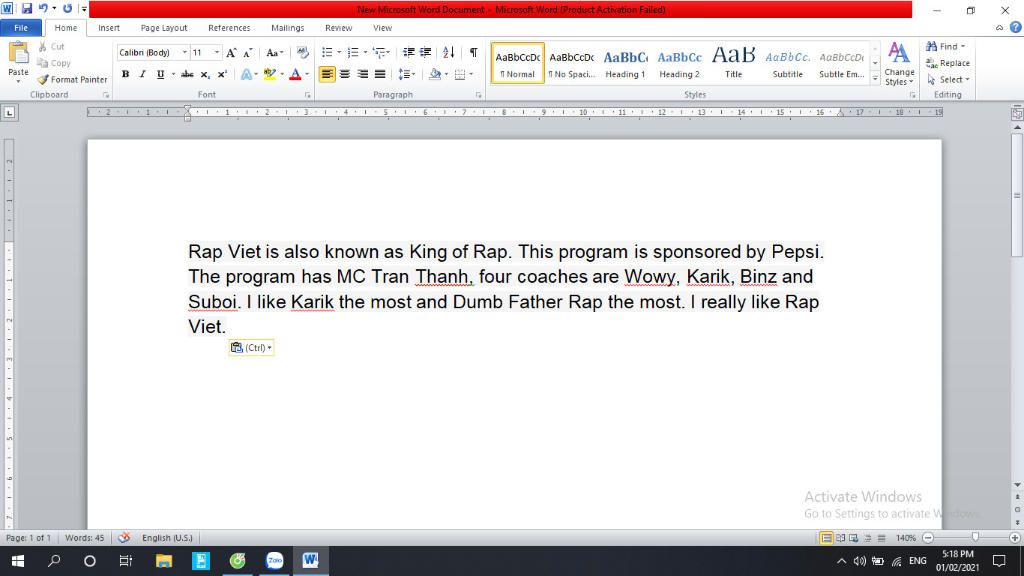The width and height of the screenshot is (1024, 576).
Task: Open Word Help question mark
Action: click(1016, 27)
